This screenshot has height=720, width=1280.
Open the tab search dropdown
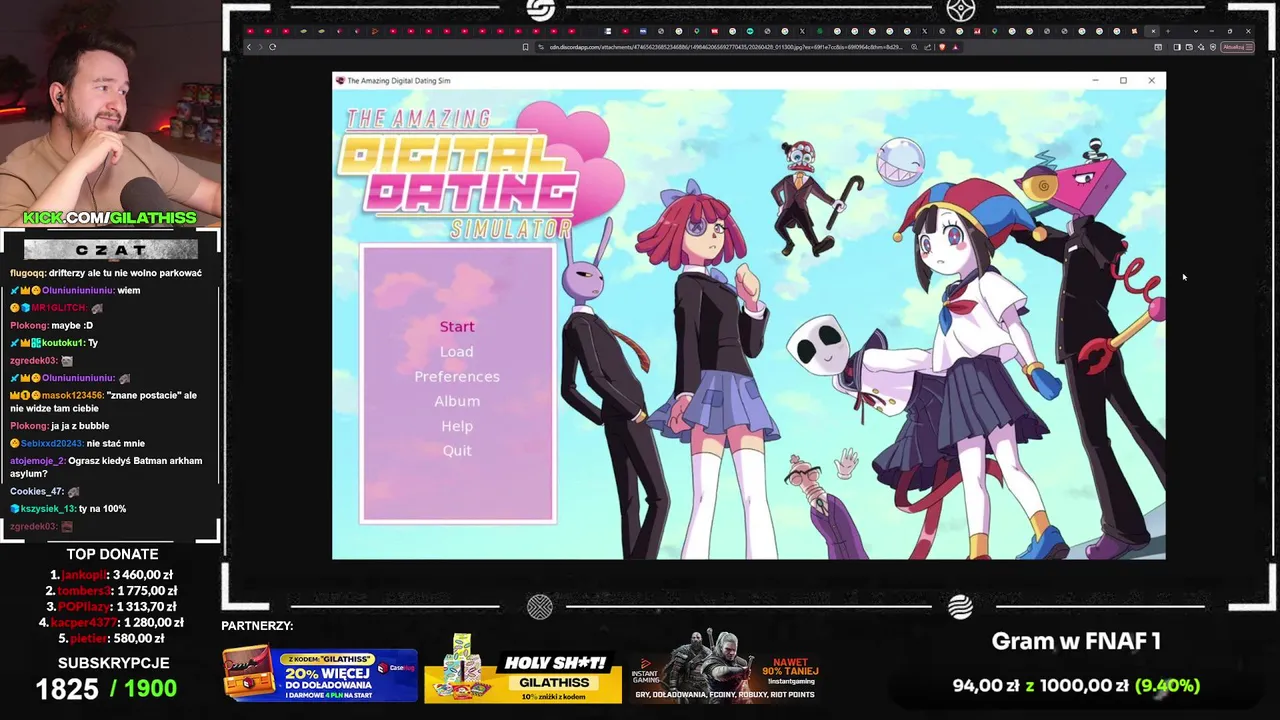tap(1196, 31)
